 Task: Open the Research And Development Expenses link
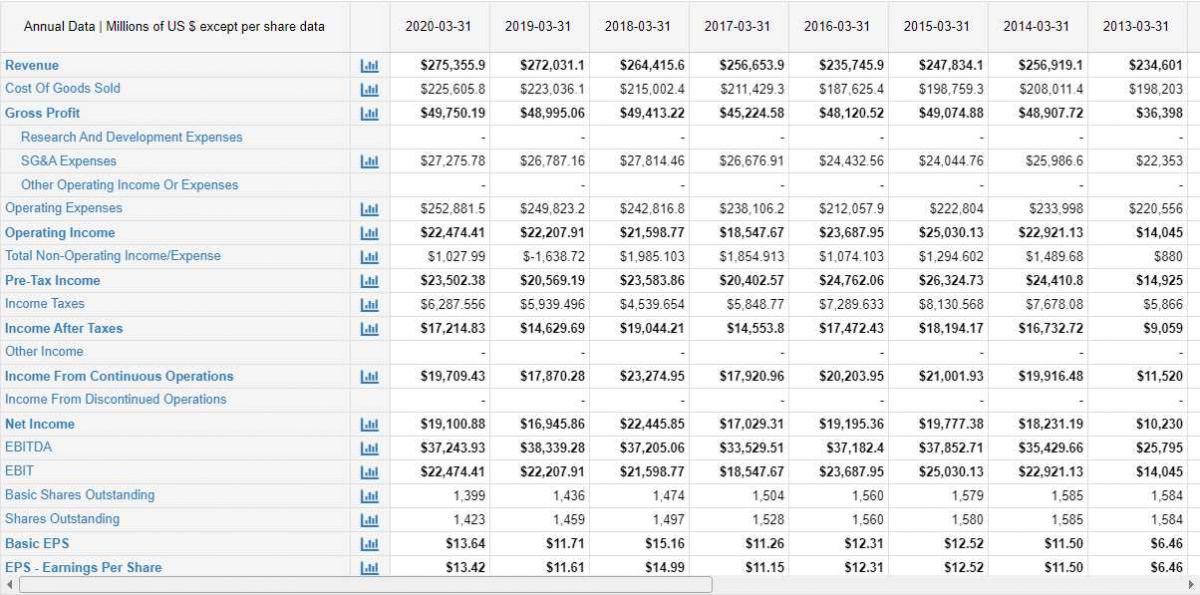pyautogui.click(x=131, y=136)
